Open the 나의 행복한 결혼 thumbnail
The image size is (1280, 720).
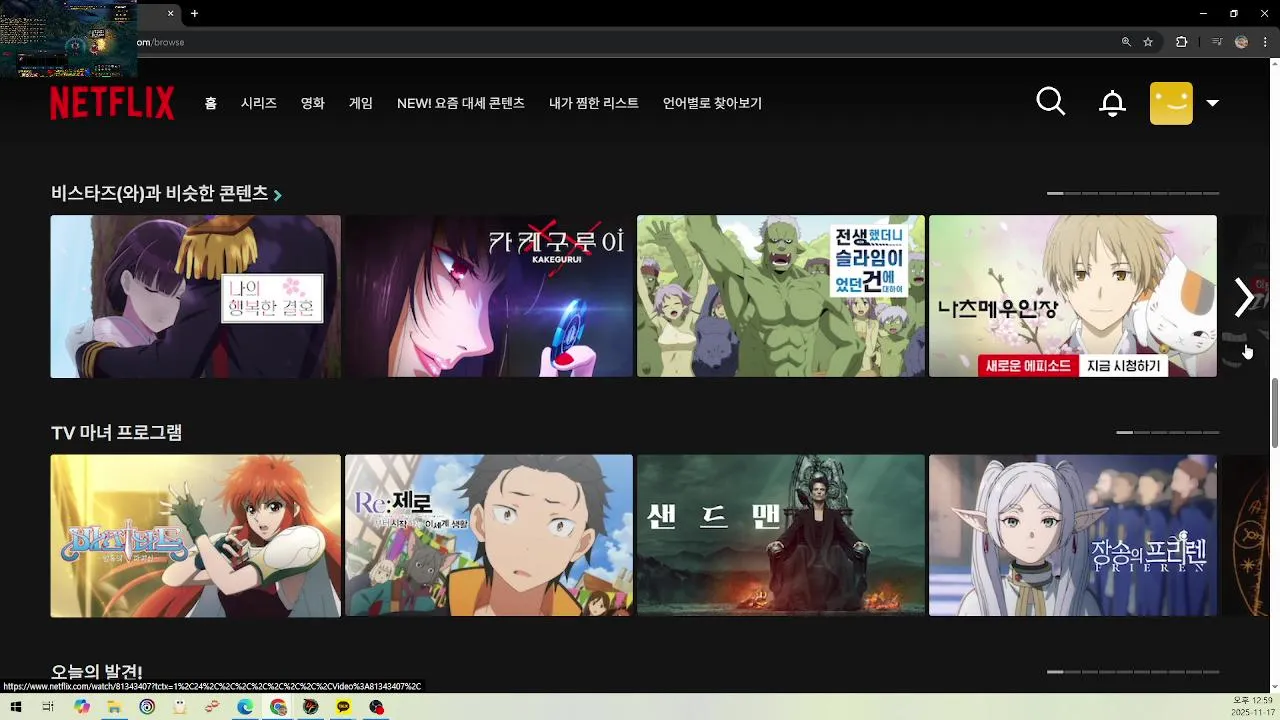click(x=196, y=297)
